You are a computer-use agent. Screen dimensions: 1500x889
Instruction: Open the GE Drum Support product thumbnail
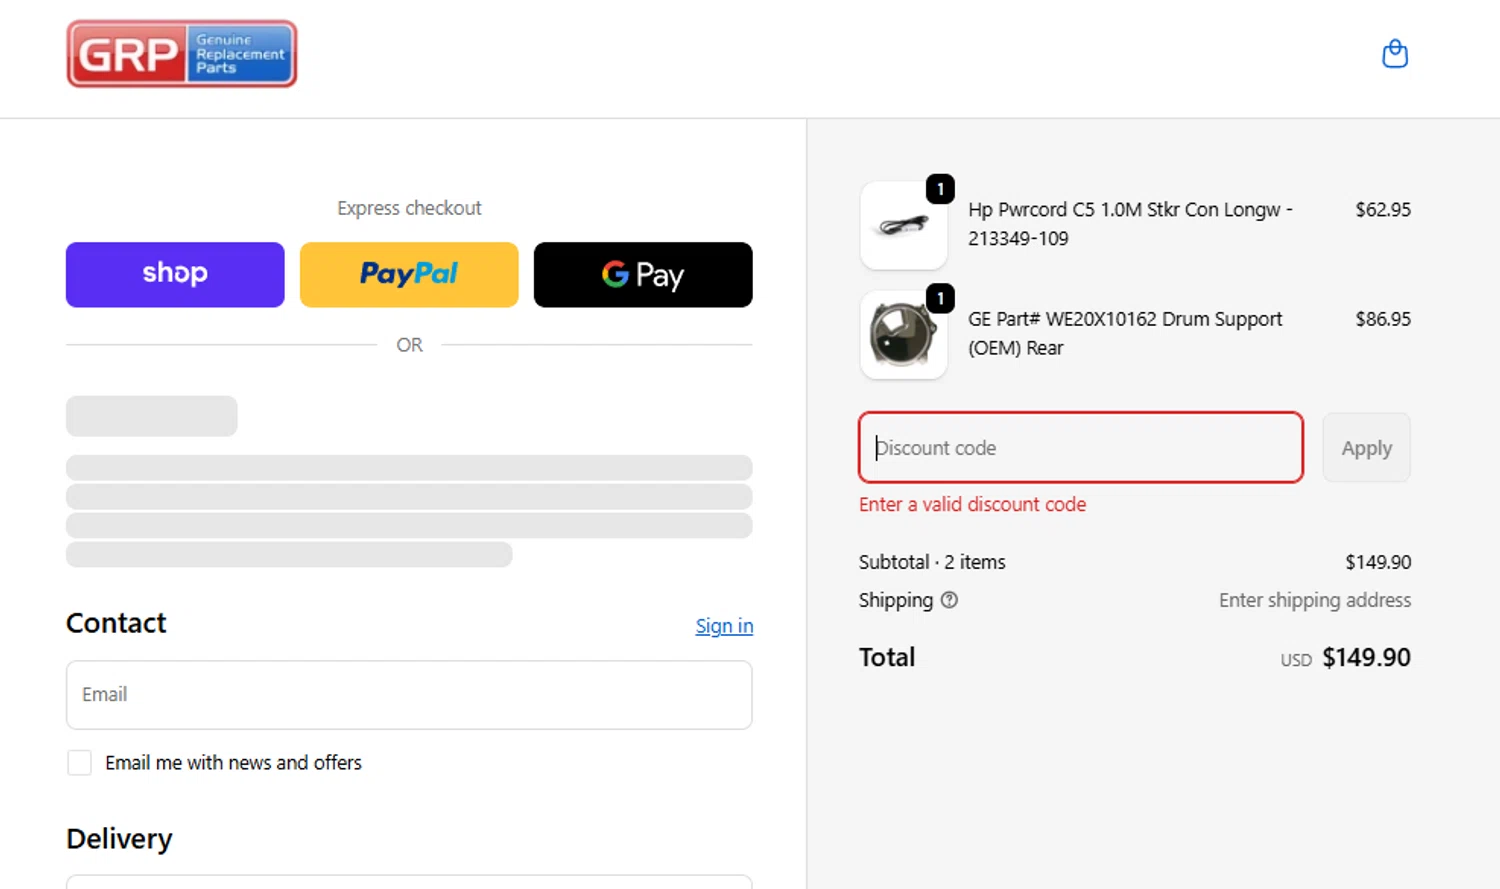904,335
